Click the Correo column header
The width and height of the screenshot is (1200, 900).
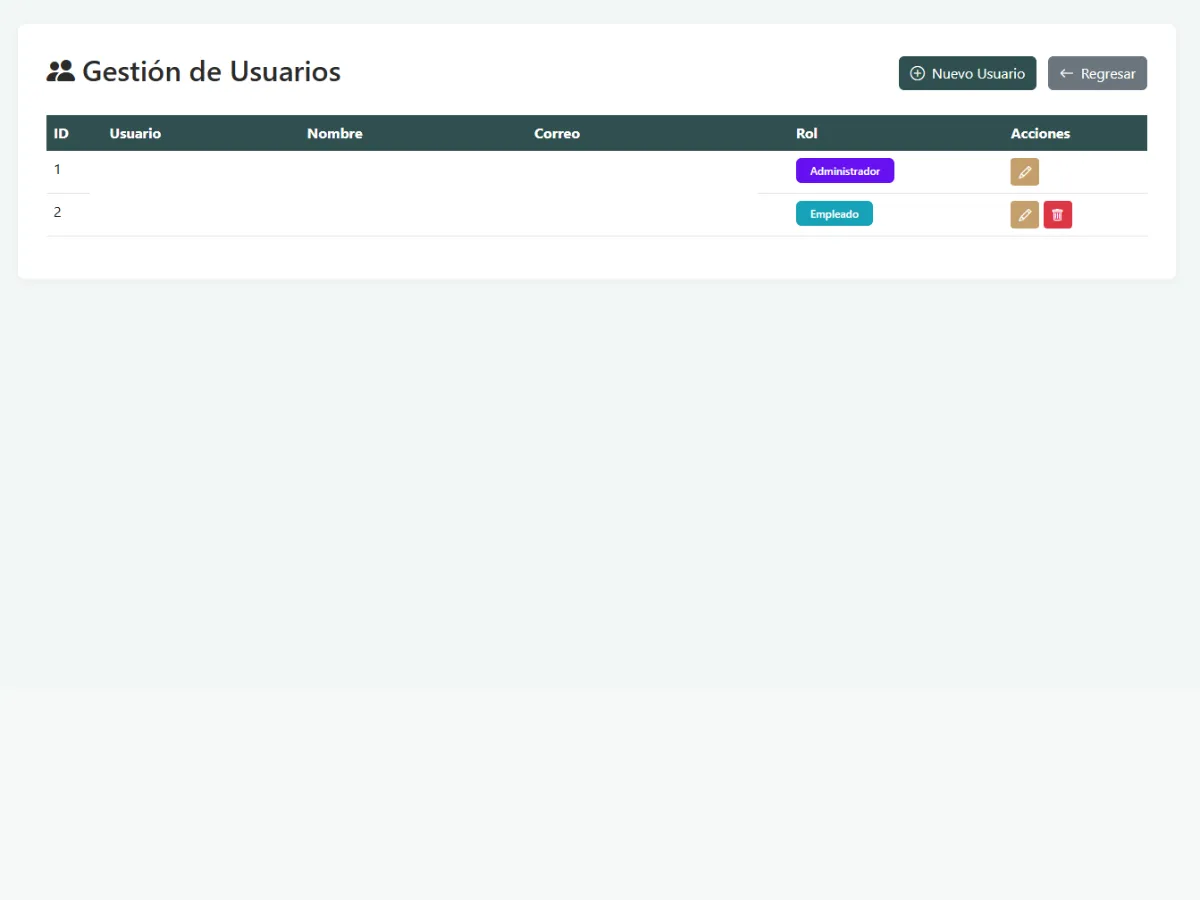point(557,133)
